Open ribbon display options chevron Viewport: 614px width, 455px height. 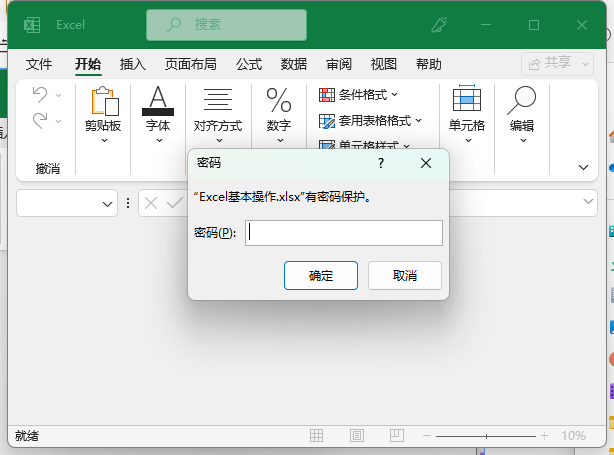(x=583, y=167)
